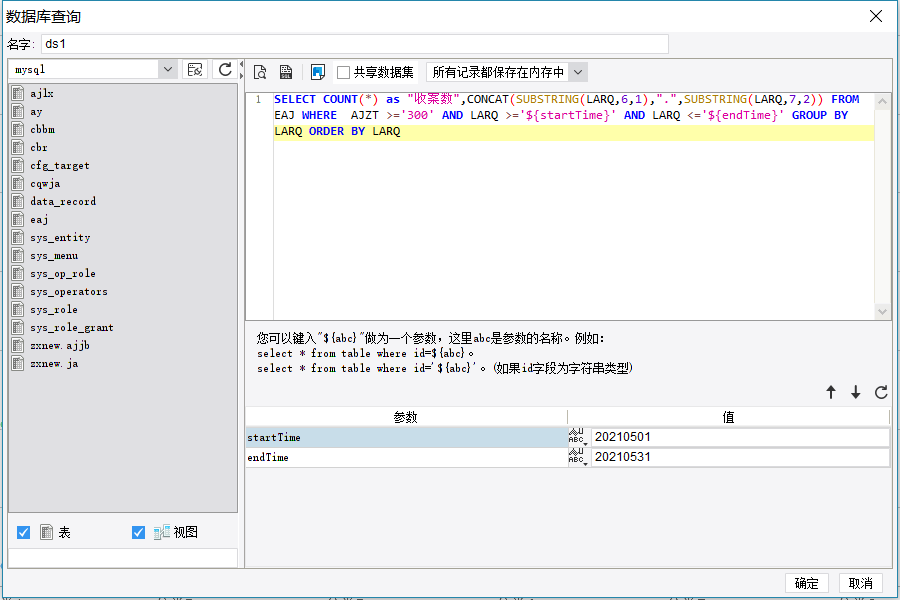Enable the 共享数据集 checkbox
Viewport: 900px width, 600px height.
point(344,72)
